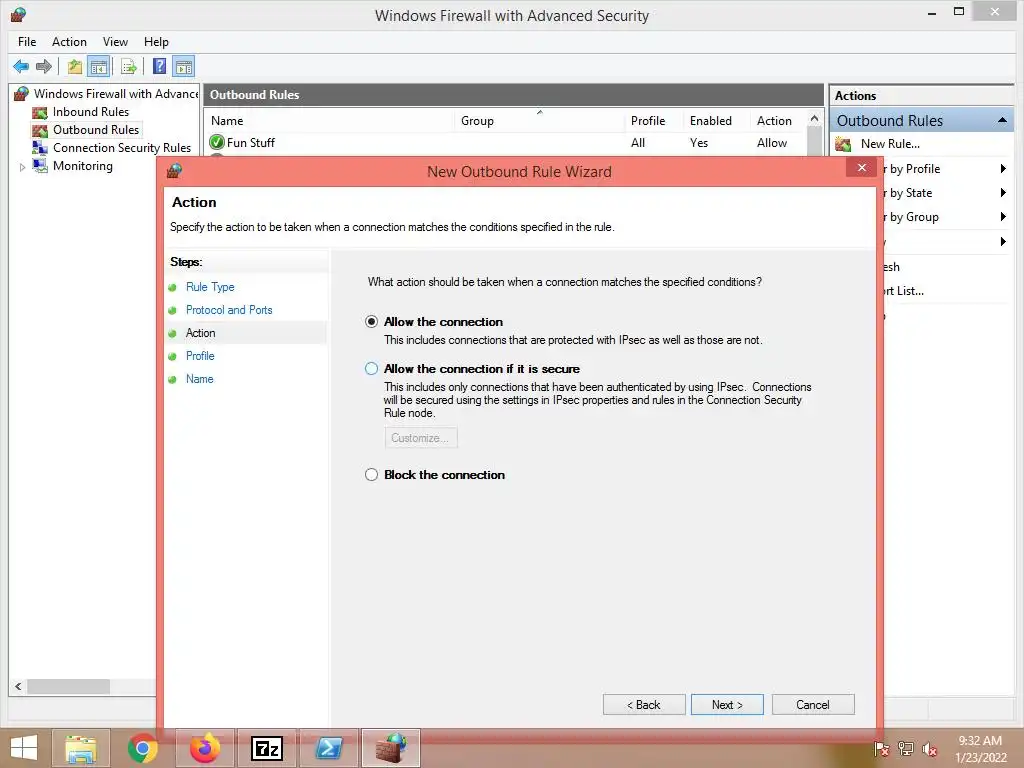This screenshot has height=768, width=1024.
Task: Open the File menu
Action: (27, 42)
